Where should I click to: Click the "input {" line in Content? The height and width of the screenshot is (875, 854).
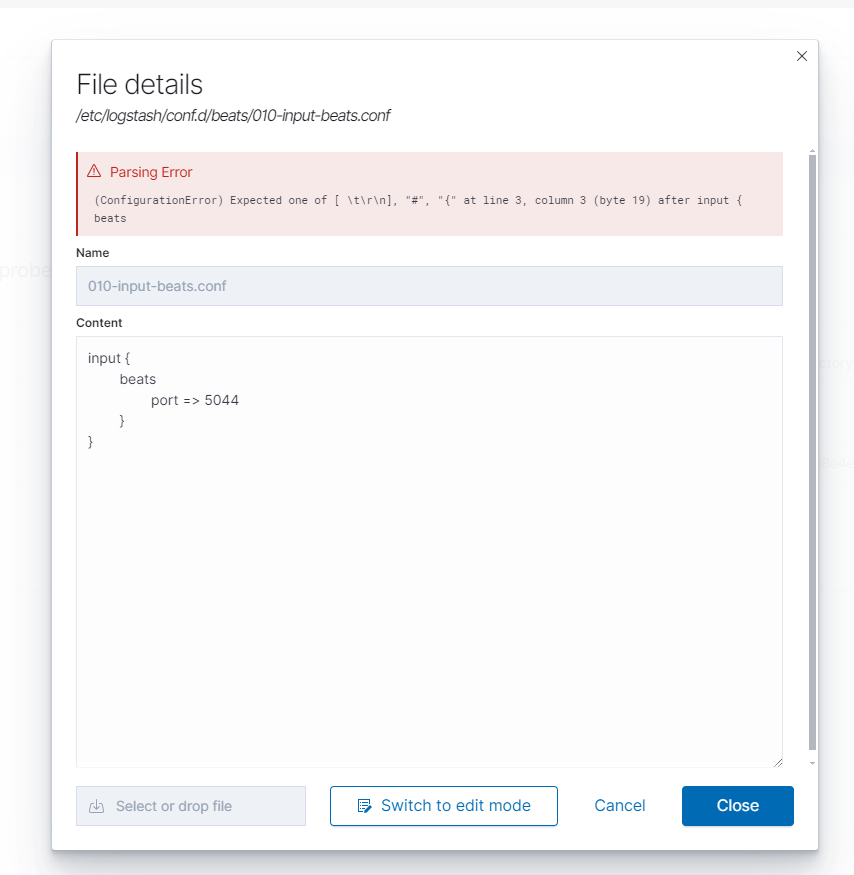tap(109, 358)
